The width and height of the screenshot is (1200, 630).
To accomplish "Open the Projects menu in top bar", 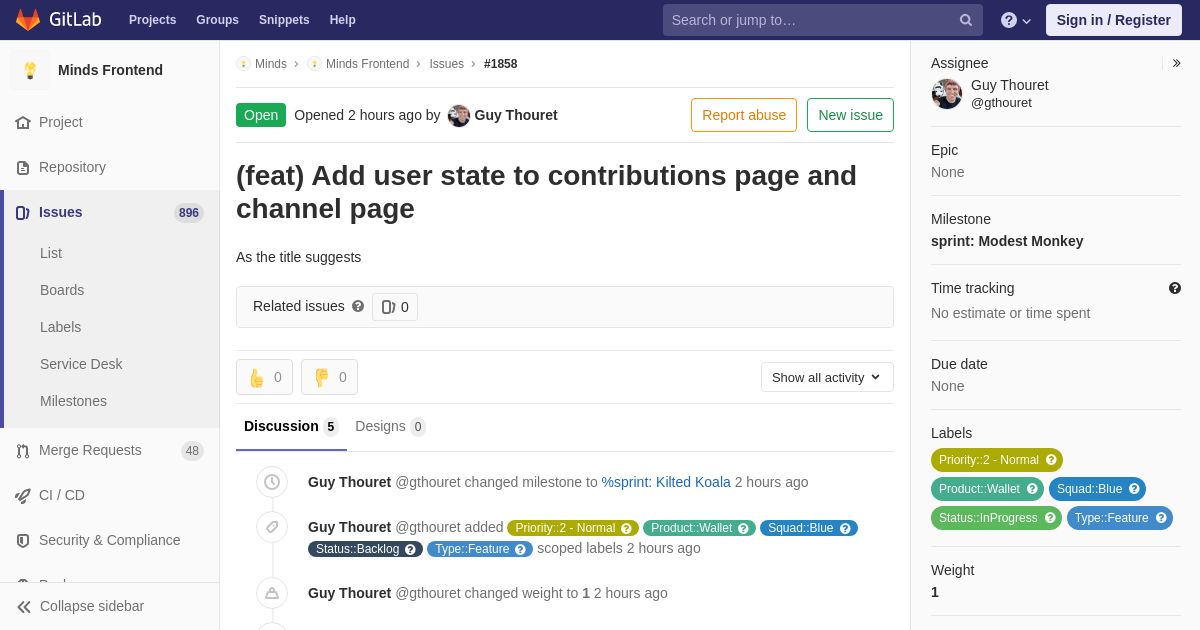I will pyautogui.click(x=152, y=20).
